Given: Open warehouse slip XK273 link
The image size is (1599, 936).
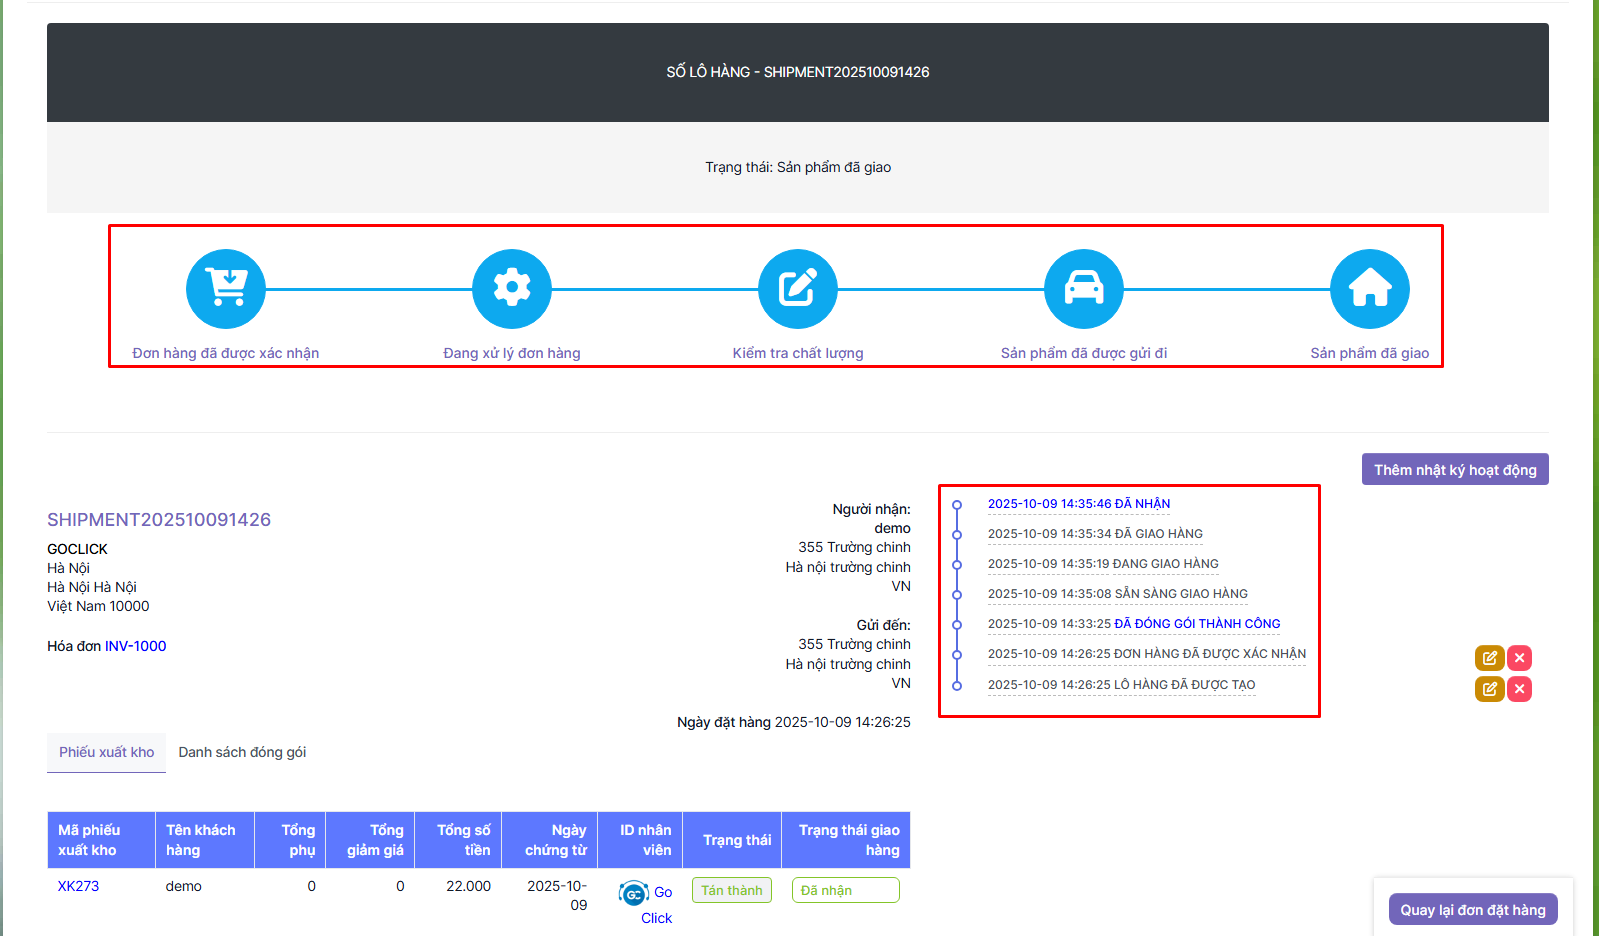Looking at the screenshot, I should [78, 886].
